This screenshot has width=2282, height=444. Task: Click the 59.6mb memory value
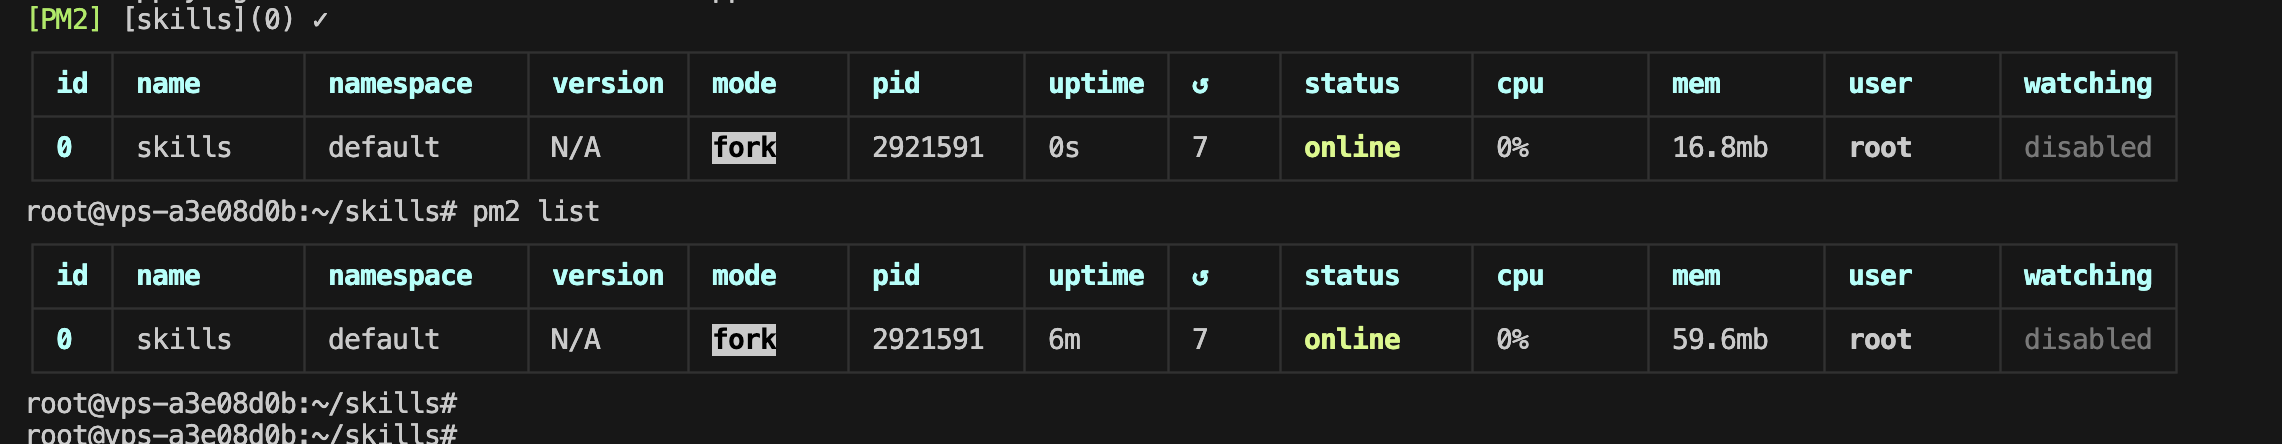point(1720,340)
